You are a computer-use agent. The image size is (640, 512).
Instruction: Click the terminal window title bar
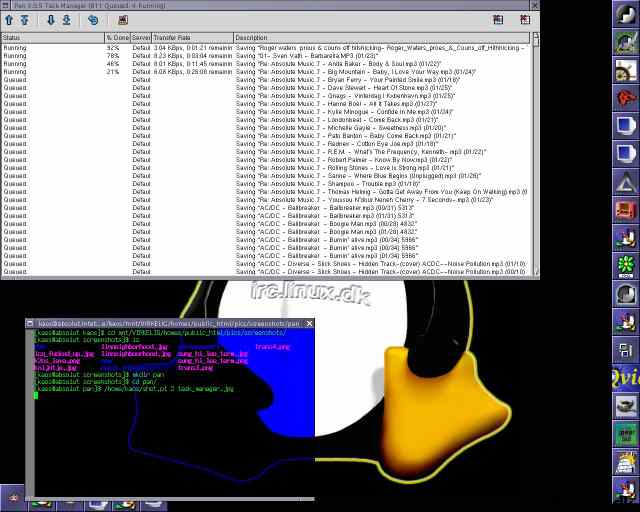tap(169, 324)
